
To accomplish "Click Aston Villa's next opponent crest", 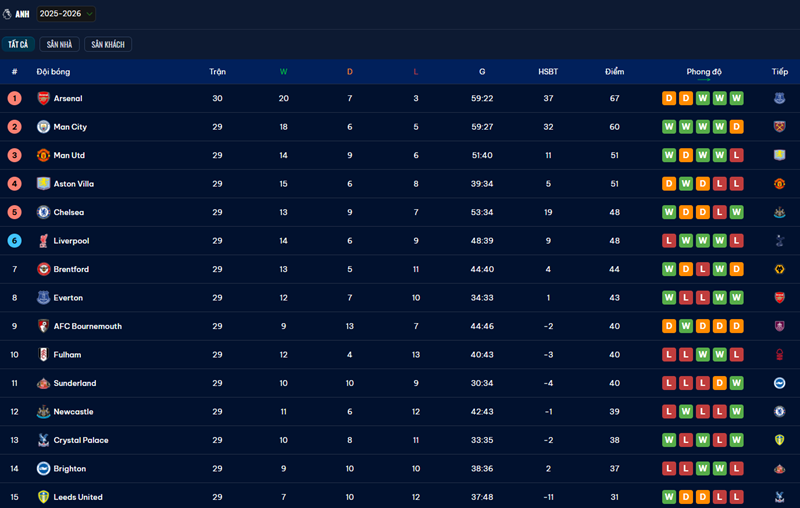I will pyautogui.click(x=779, y=184).
